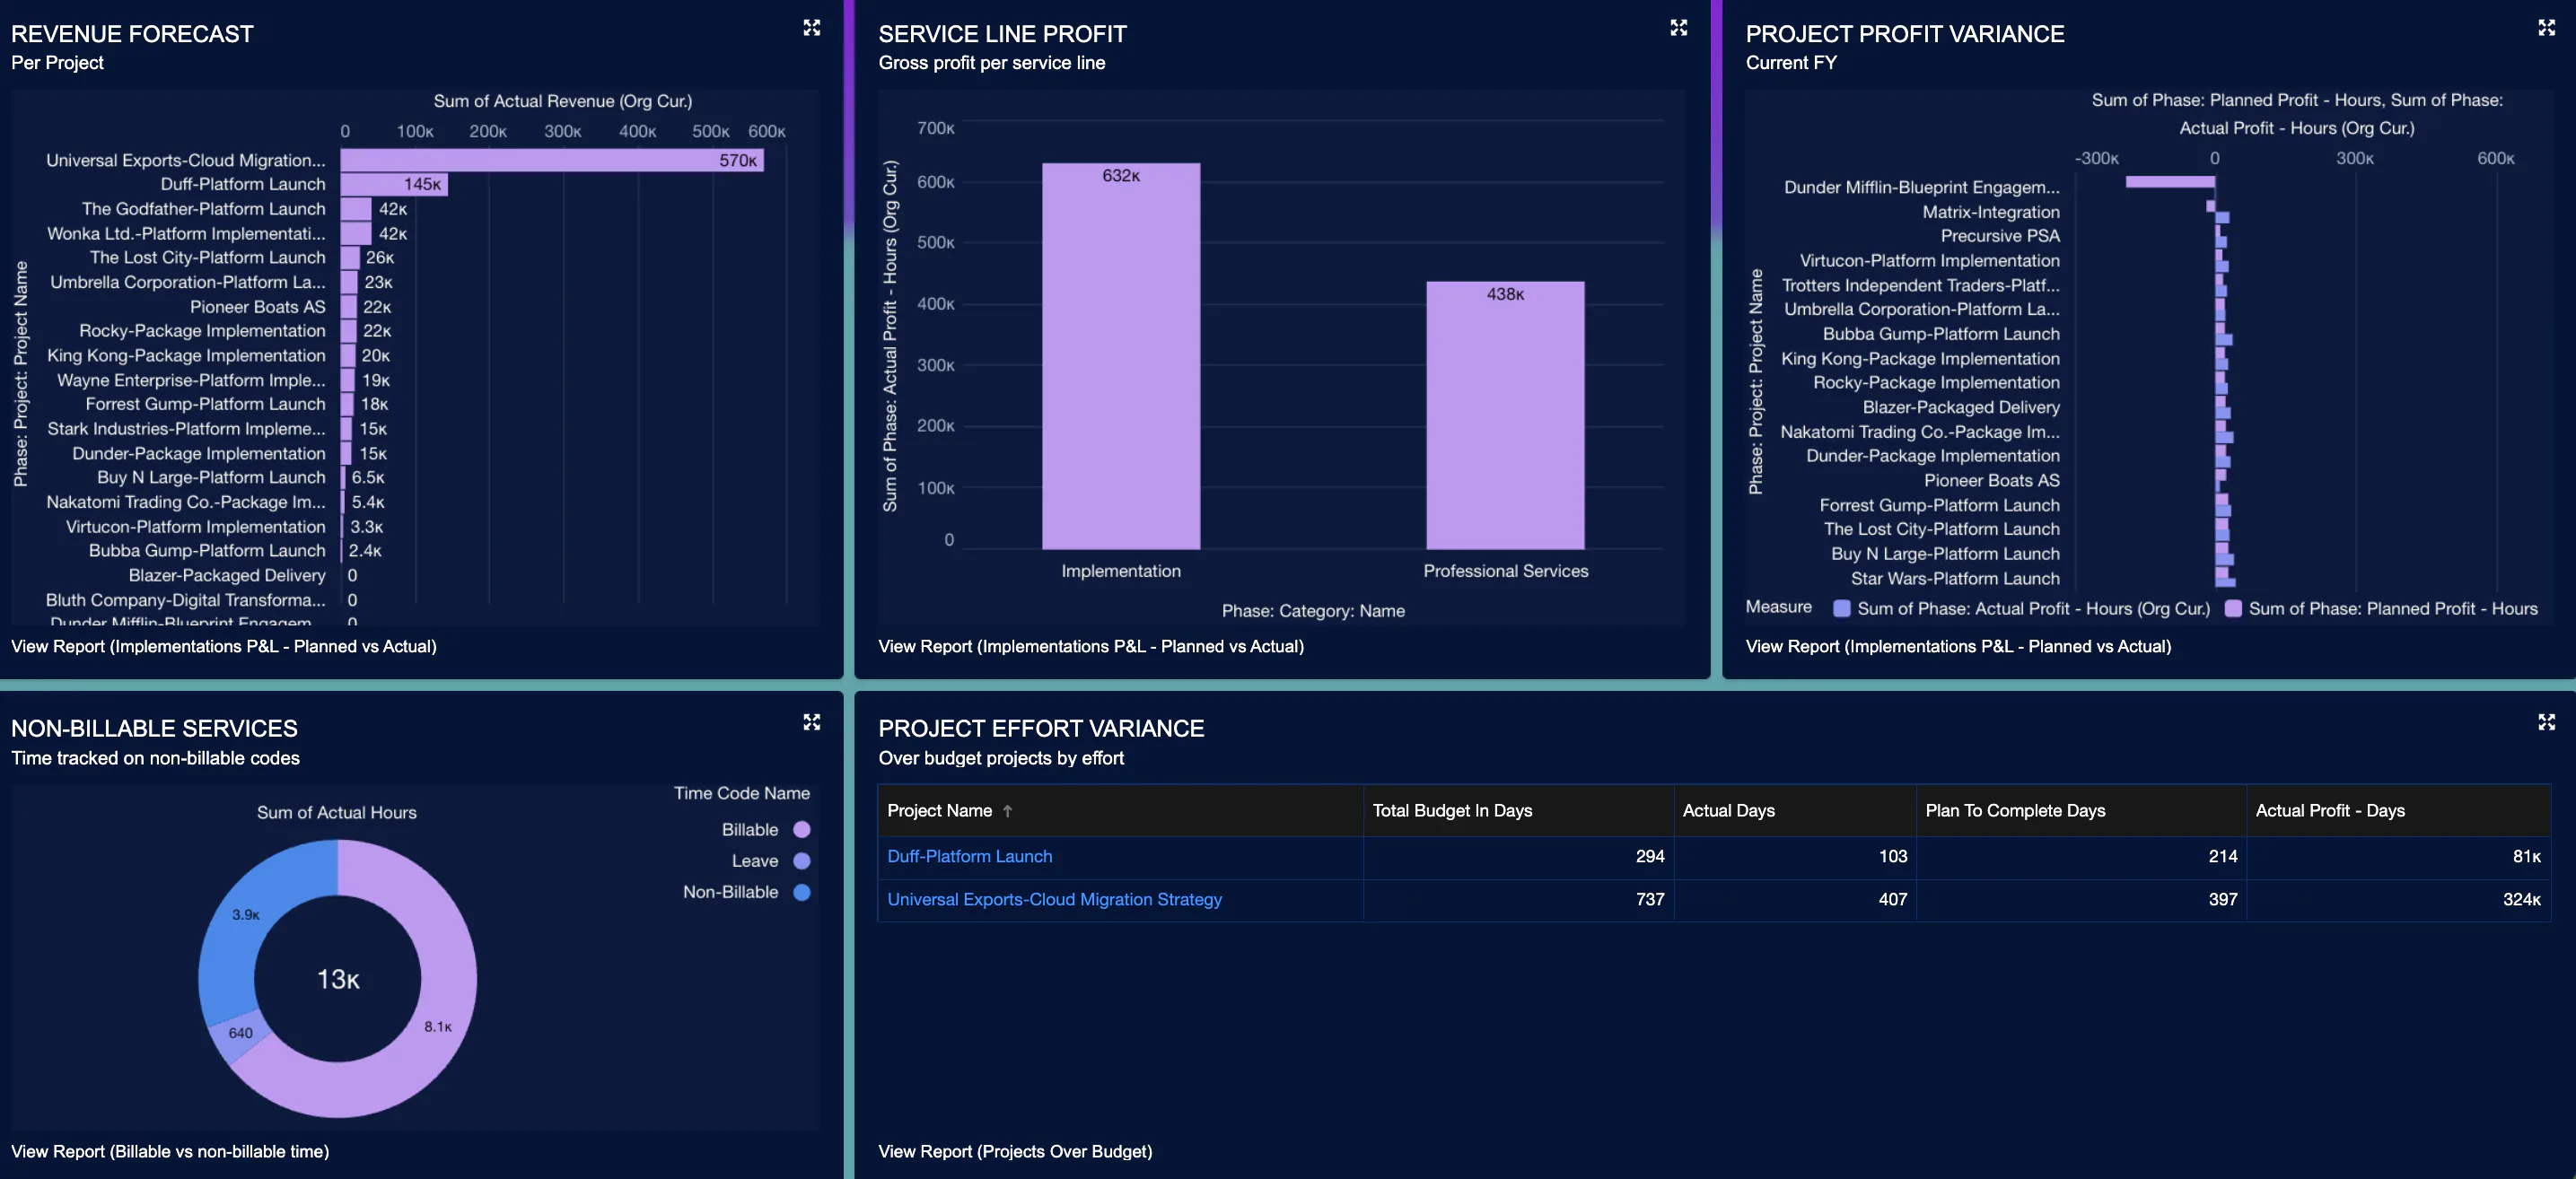Screen dimensions: 2576x1179
Task: Expand the Project Effort Variance widget
Action: pos(2546,722)
